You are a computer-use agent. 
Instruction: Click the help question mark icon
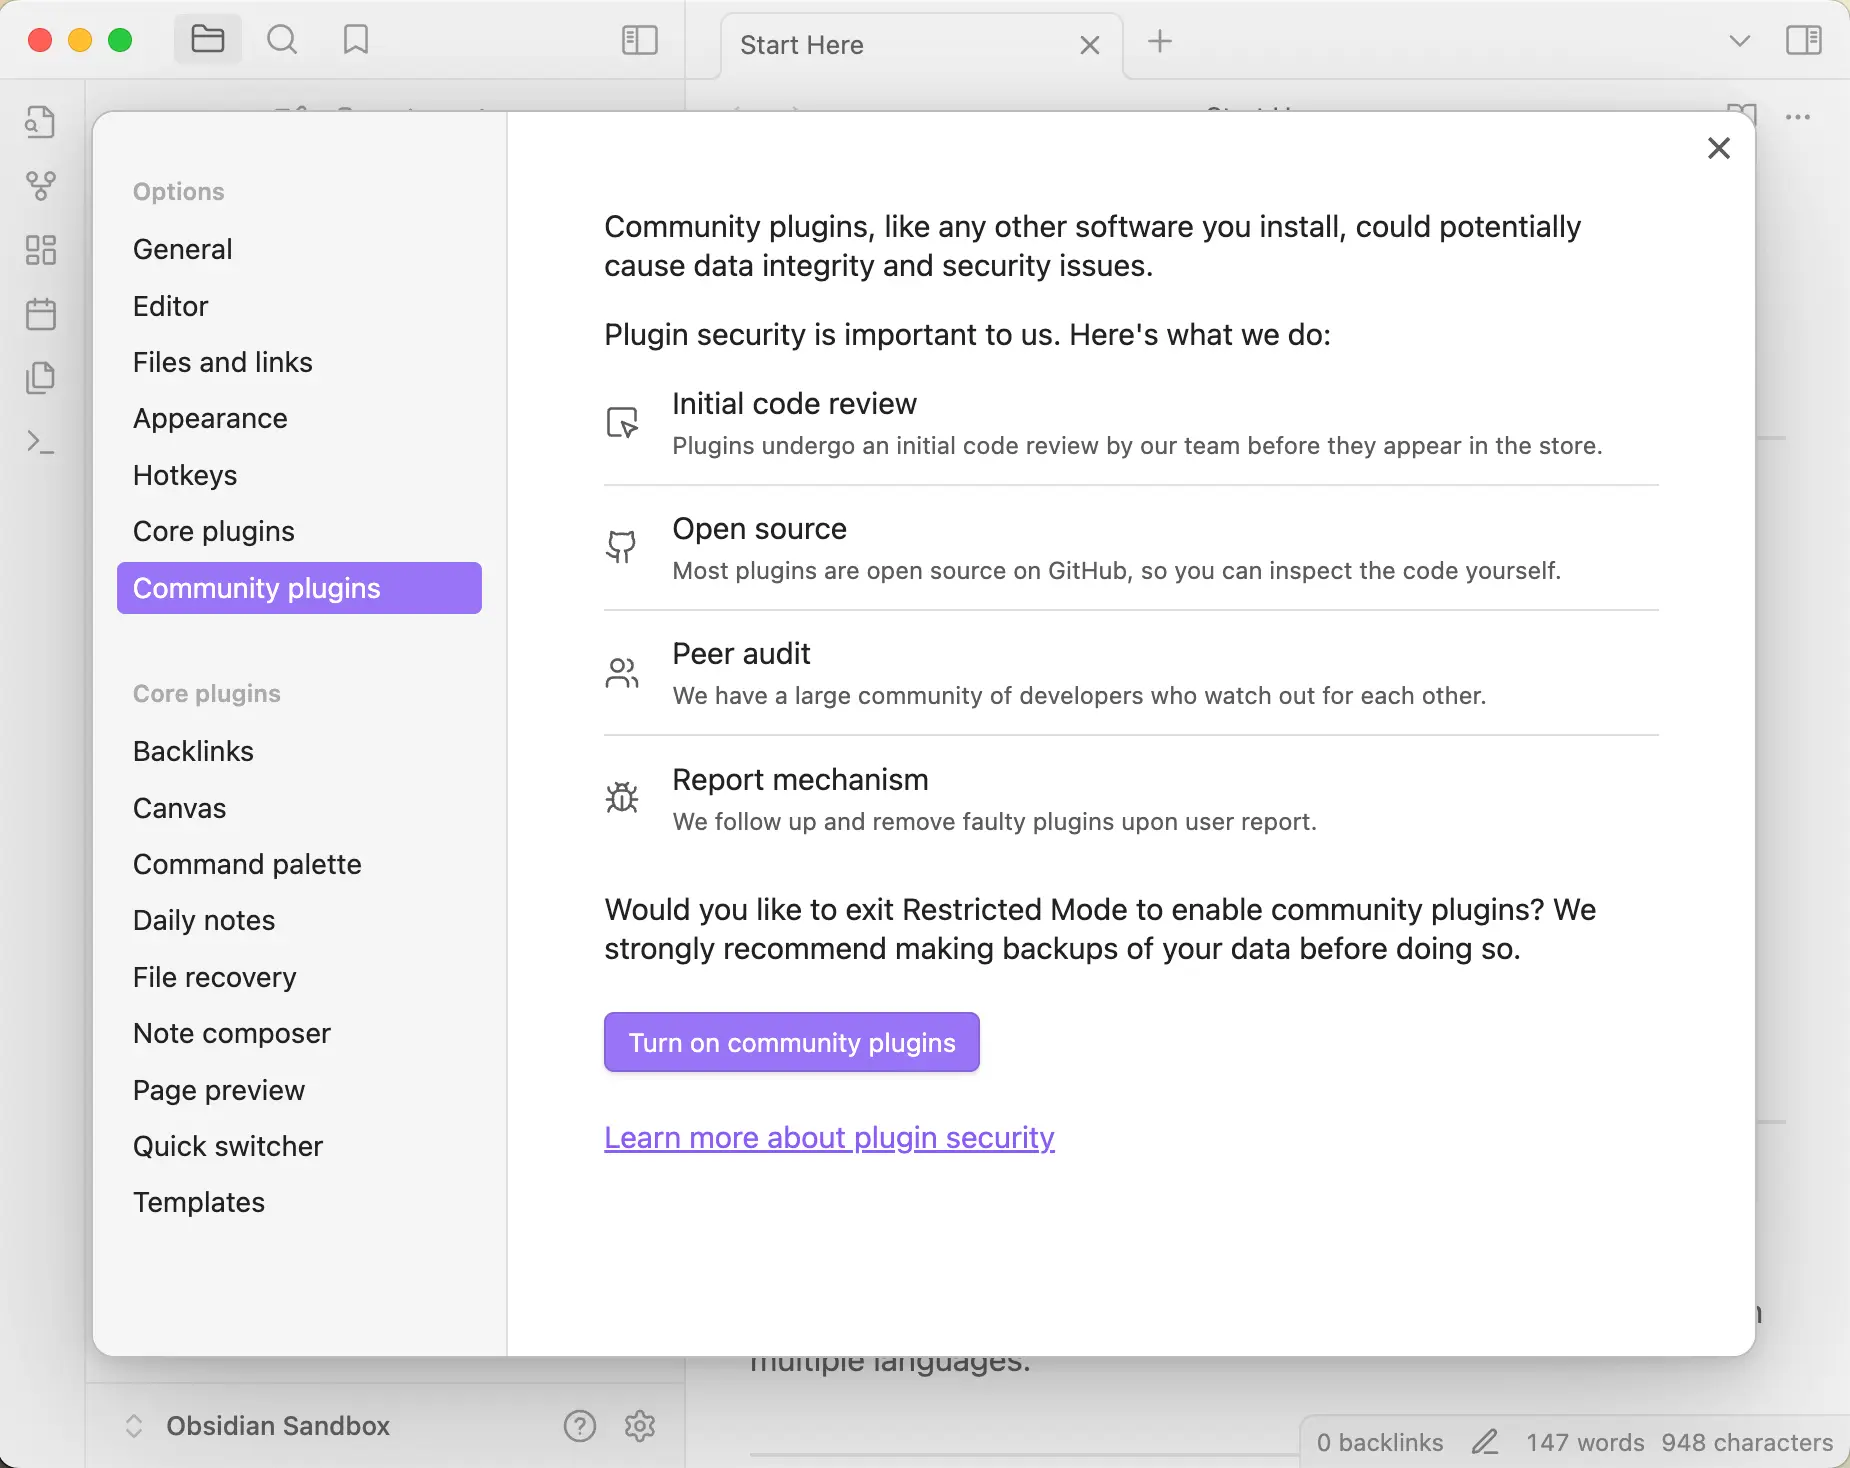click(x=580, y=1426)
